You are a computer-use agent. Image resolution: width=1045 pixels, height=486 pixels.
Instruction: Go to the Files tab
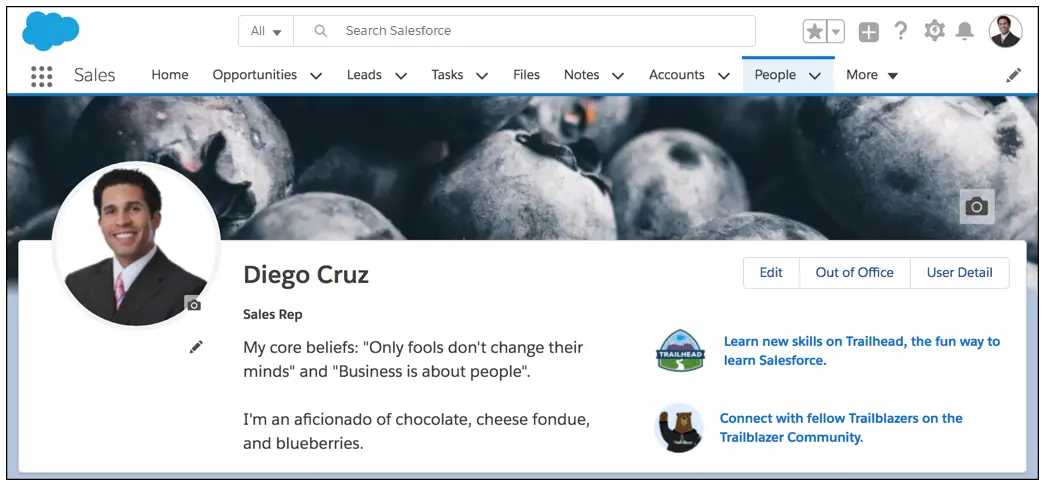[526, 75]
